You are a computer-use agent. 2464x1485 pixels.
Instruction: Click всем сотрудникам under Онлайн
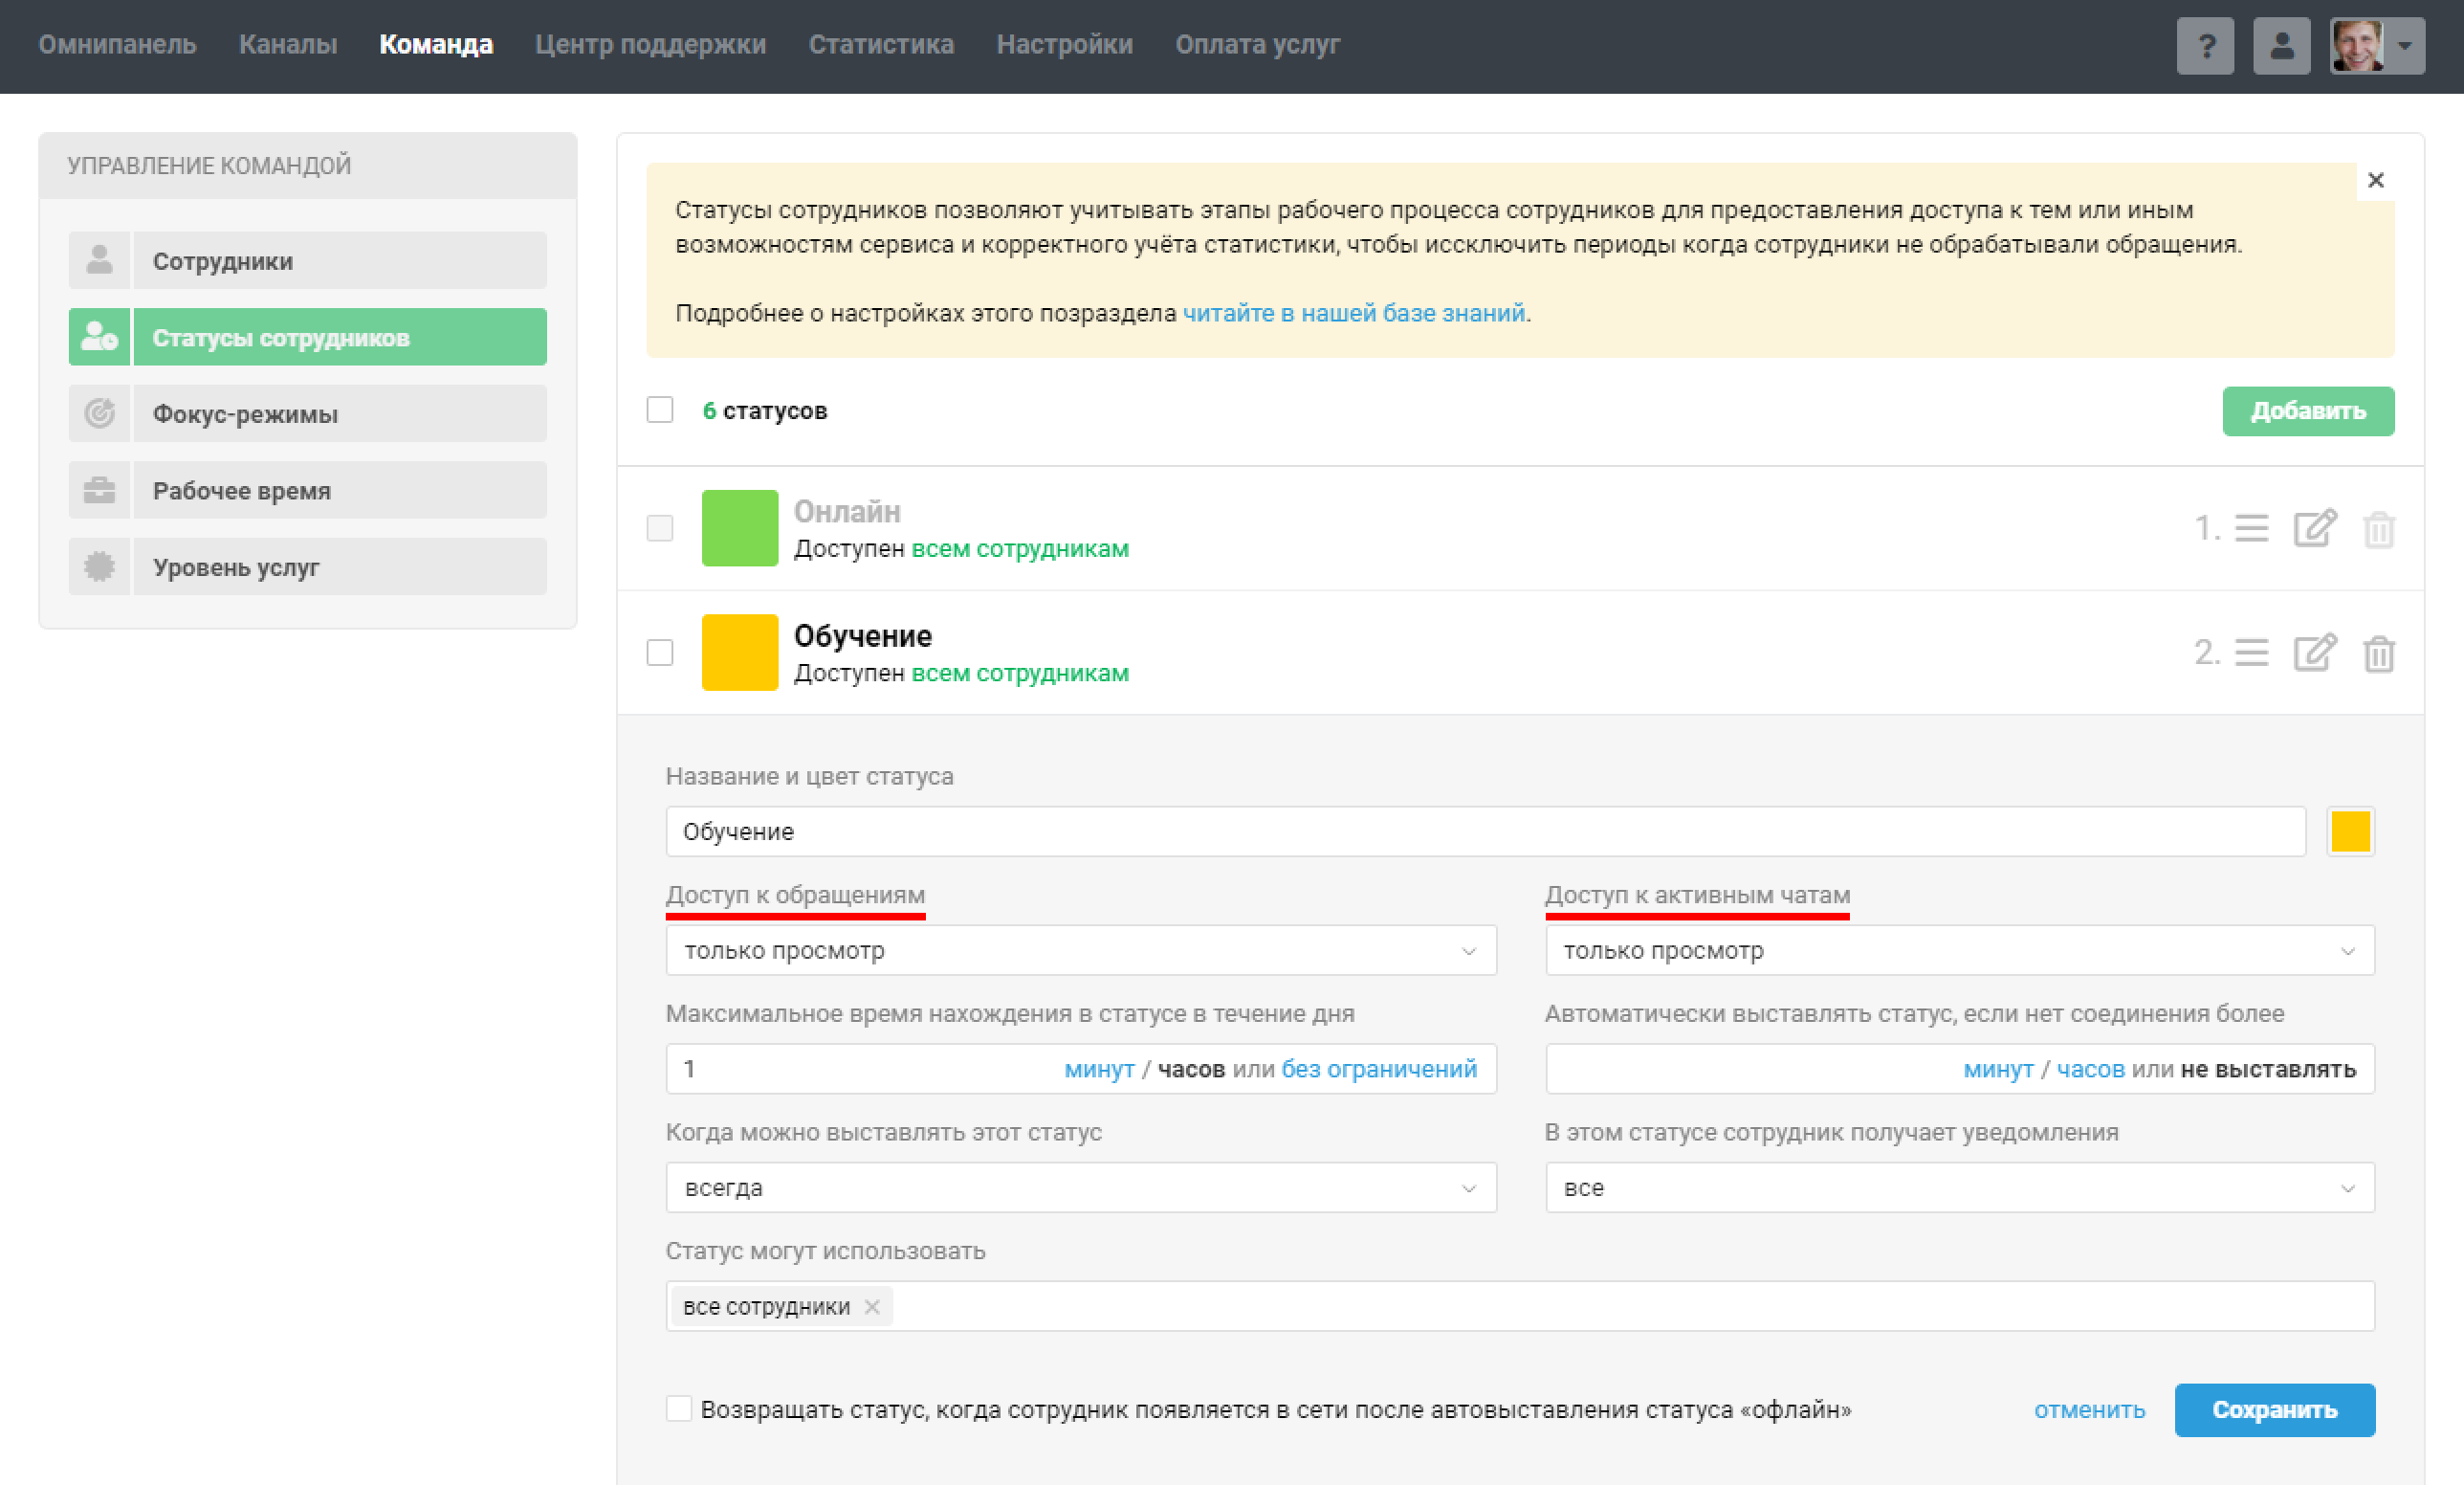1020,549
